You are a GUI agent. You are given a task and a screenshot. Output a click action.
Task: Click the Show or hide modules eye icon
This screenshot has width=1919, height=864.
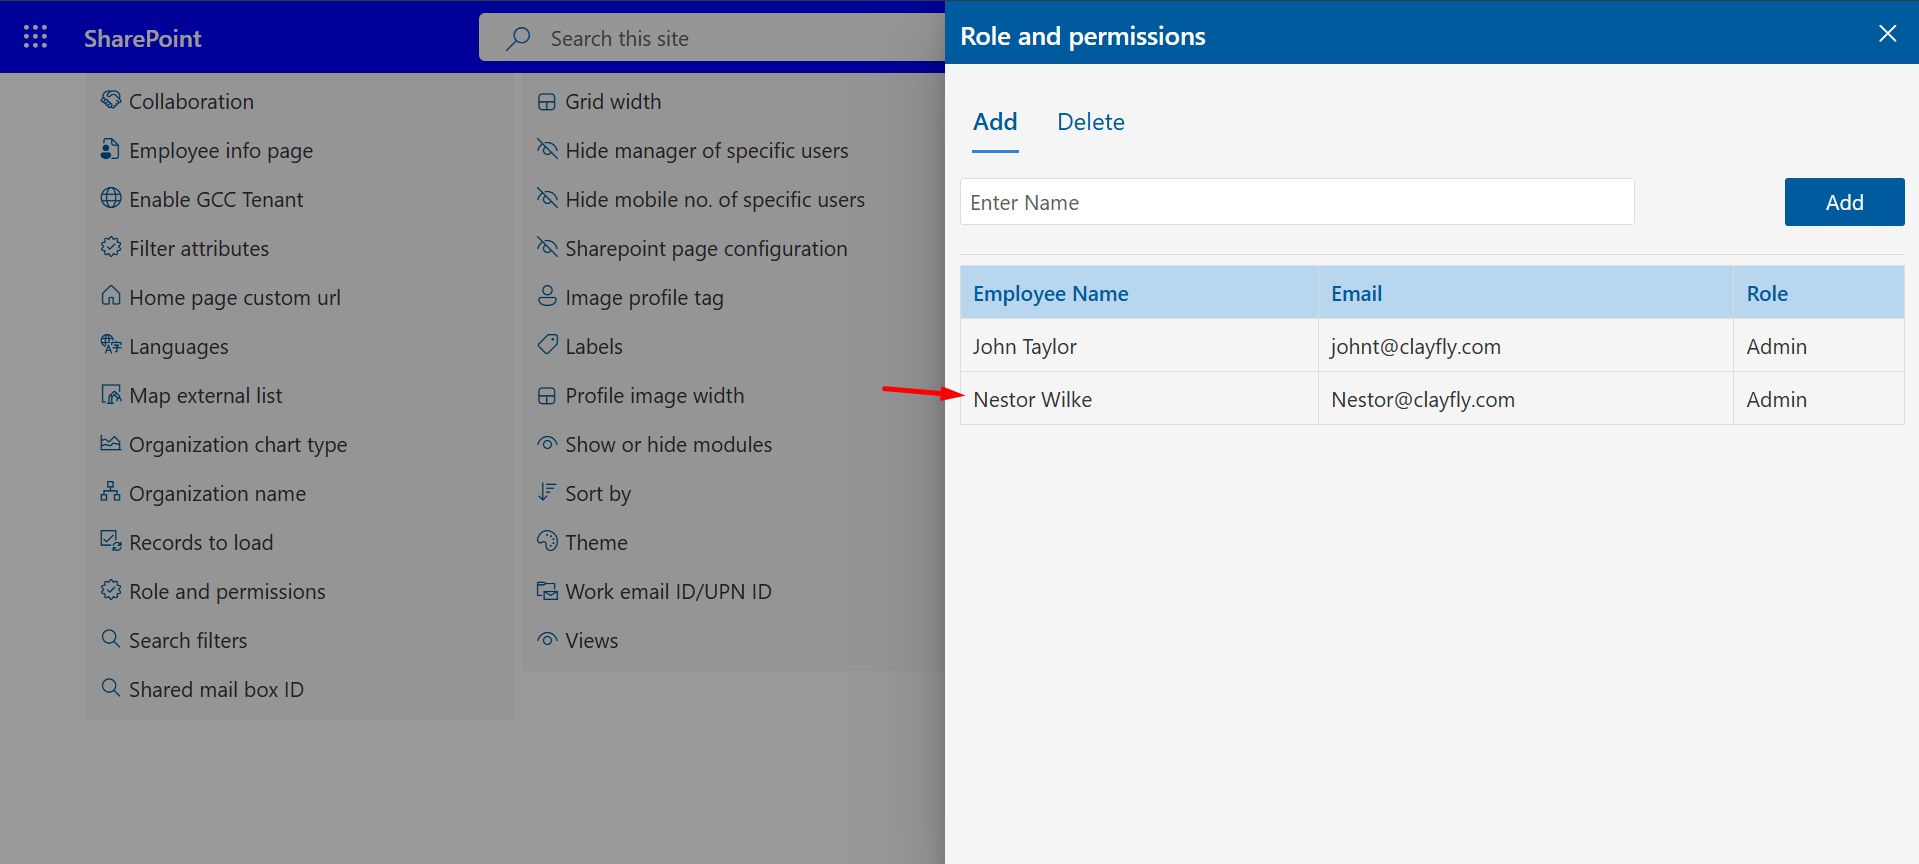click(547, 443)
